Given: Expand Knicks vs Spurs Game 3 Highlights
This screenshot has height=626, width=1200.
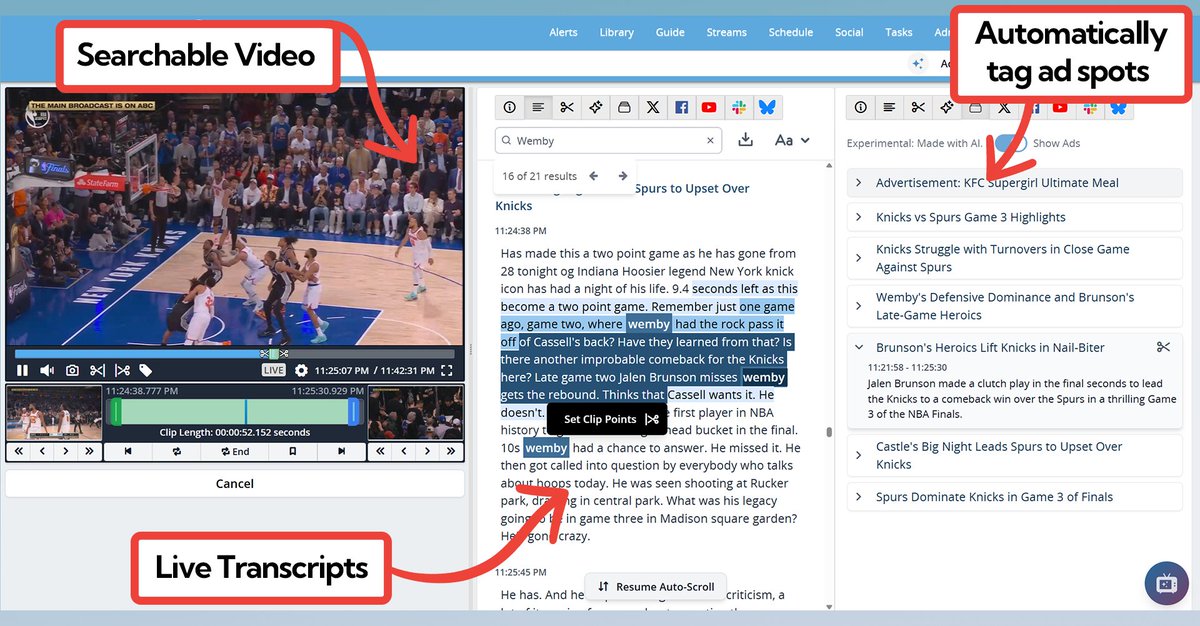Looking at the screenshot, I should pyautogui.click(x=1015, y=217).
